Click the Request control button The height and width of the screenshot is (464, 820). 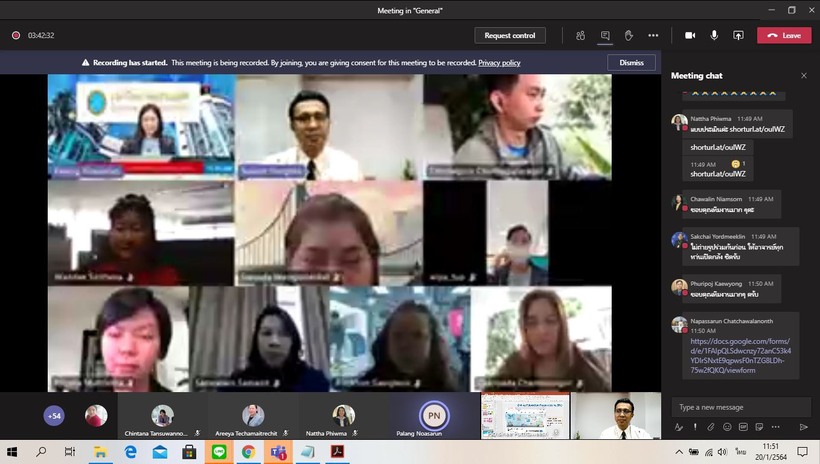tap(510, 36)
